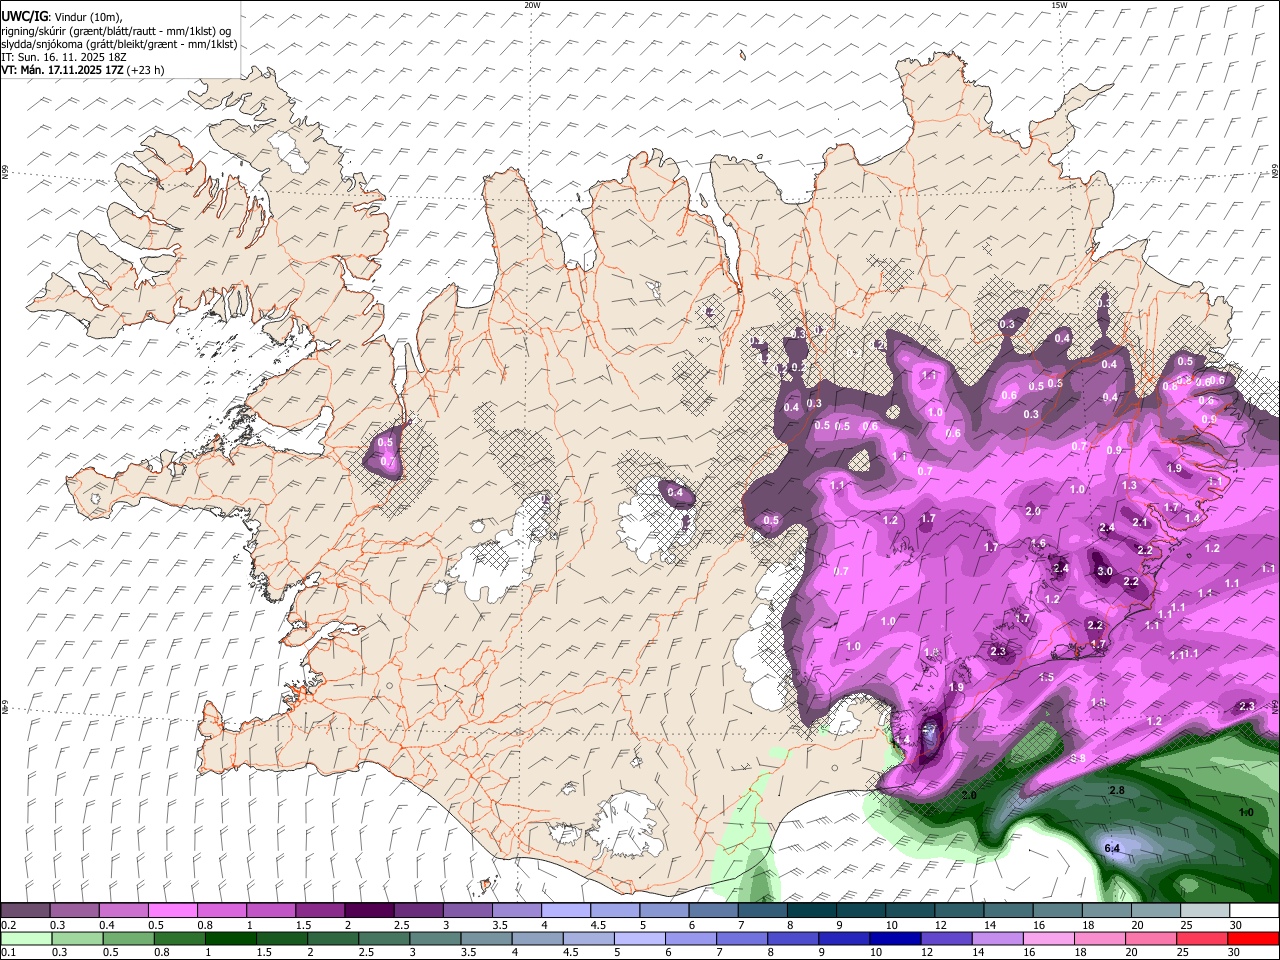Viewport: 1280px width, 960px height.
Task: Click the 6.4 precipitation value offshore
Action: pyautogui.click(x=1112, y=849)
